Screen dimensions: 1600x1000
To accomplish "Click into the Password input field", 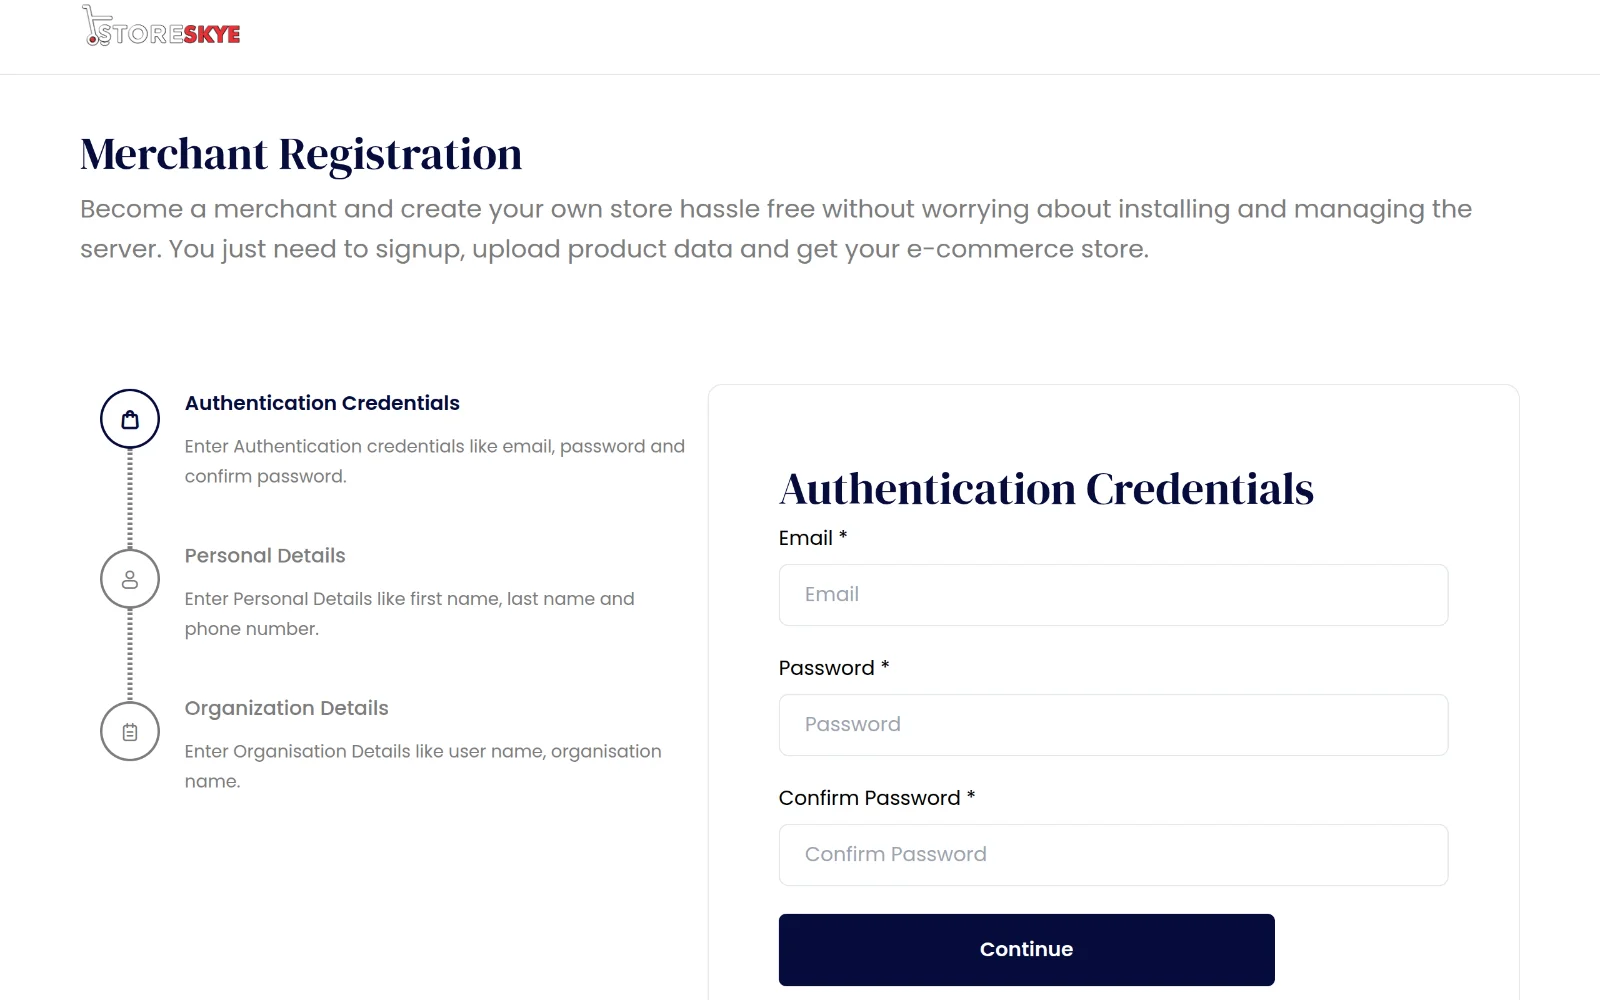I will tap(1113, 725).
